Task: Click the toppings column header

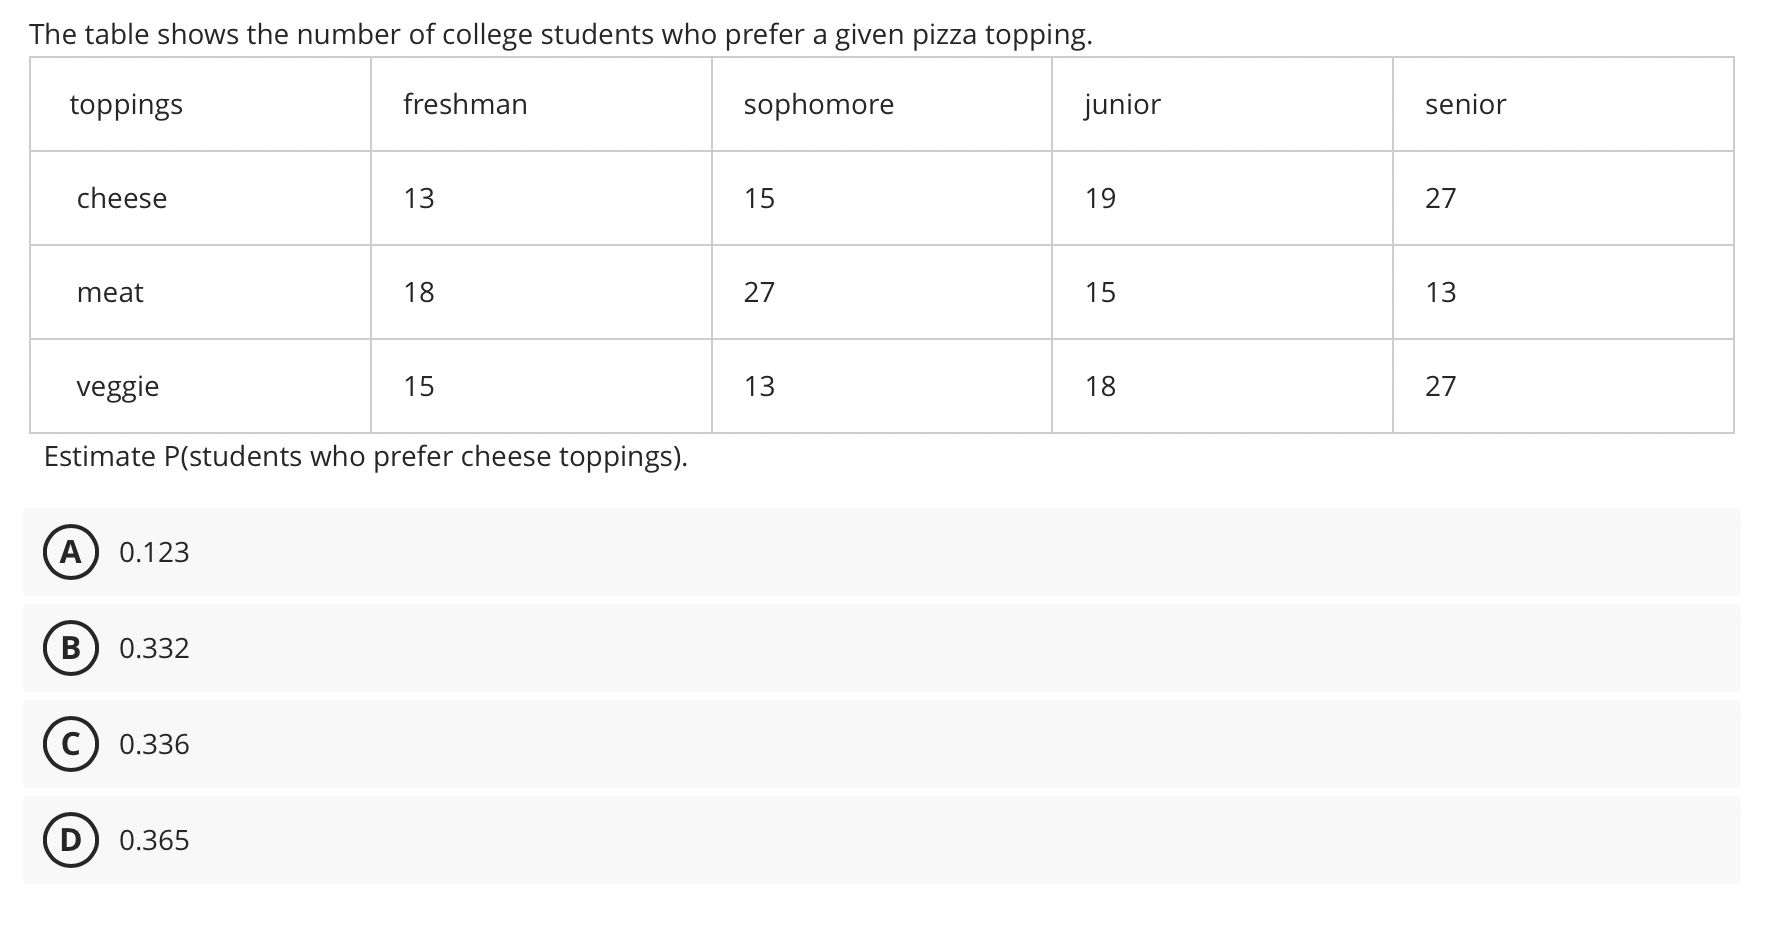Action: (x=126, y=104)
